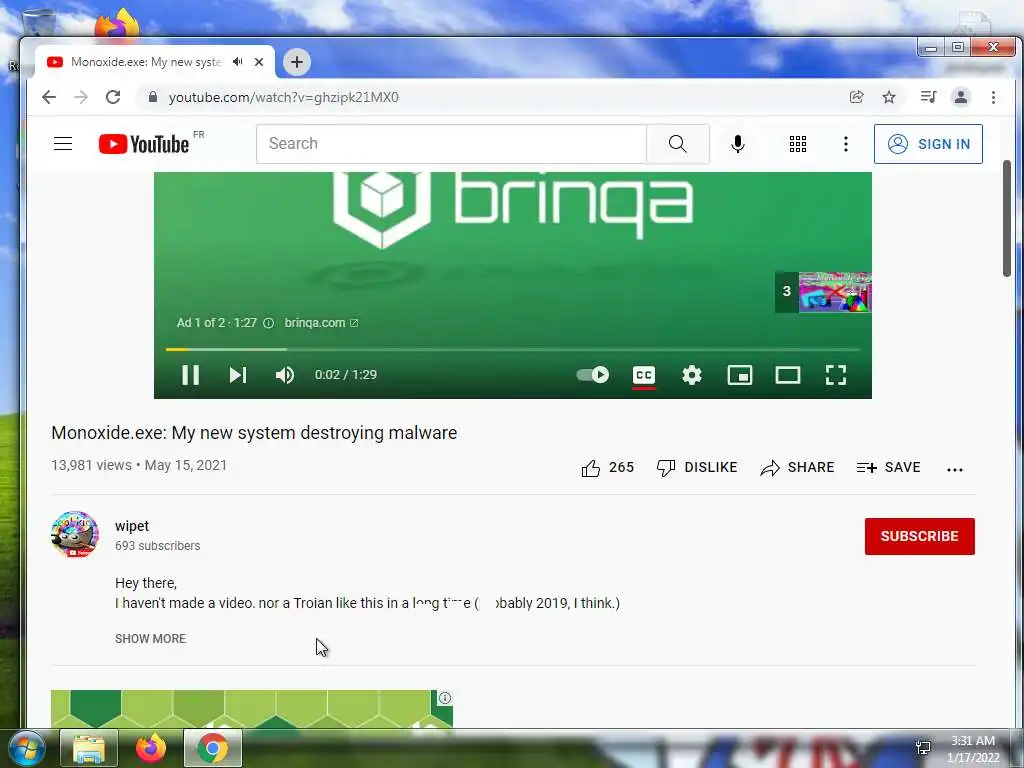Skip to next video with the next button
Screen dimensions: 1024x768
tap(238, 375)
